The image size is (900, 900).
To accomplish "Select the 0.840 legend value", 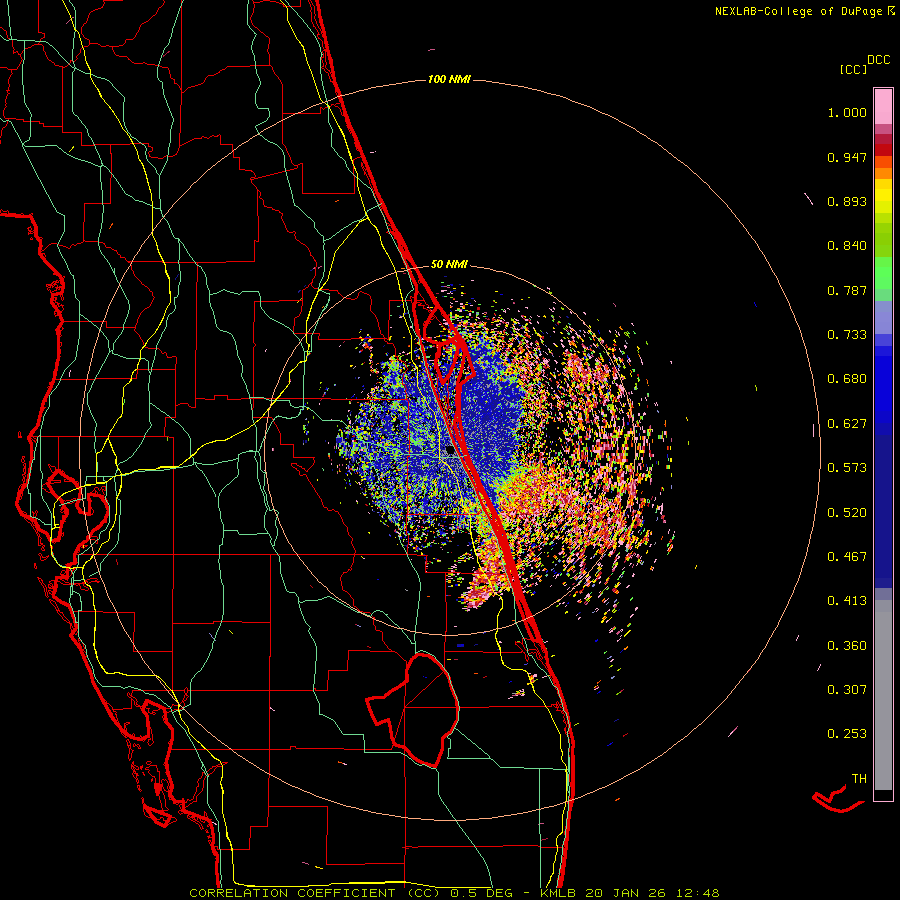I will (x=847, y=246).
